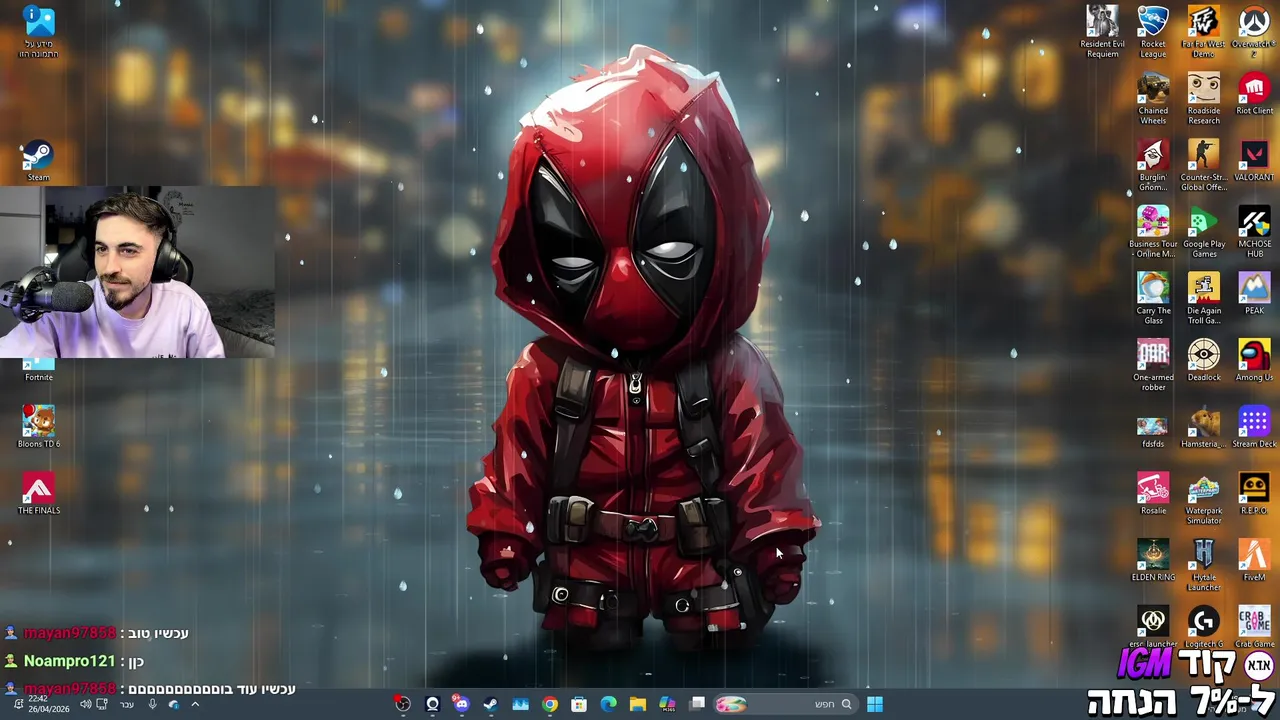Select the Business Tour shortcut
Viewport: 1280px width, 720px height.
tap(1153, 233)
